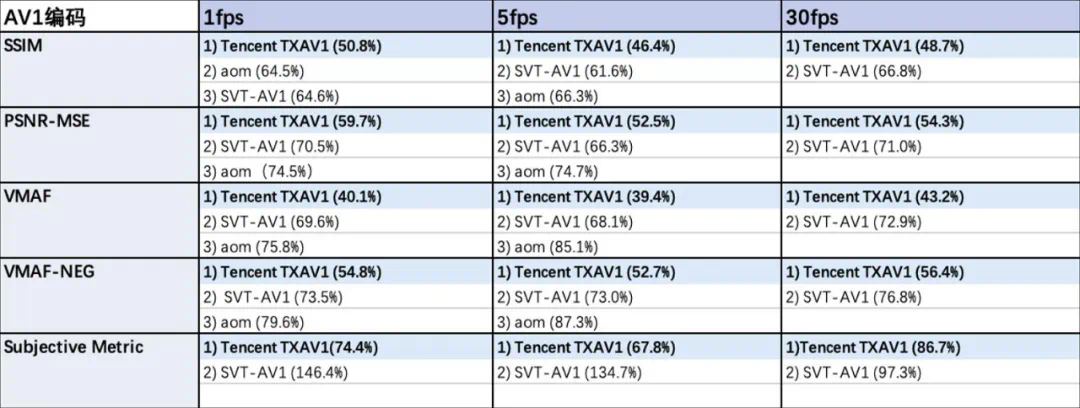Click the aom (64.5%) cell

click(x=254, y=71)
